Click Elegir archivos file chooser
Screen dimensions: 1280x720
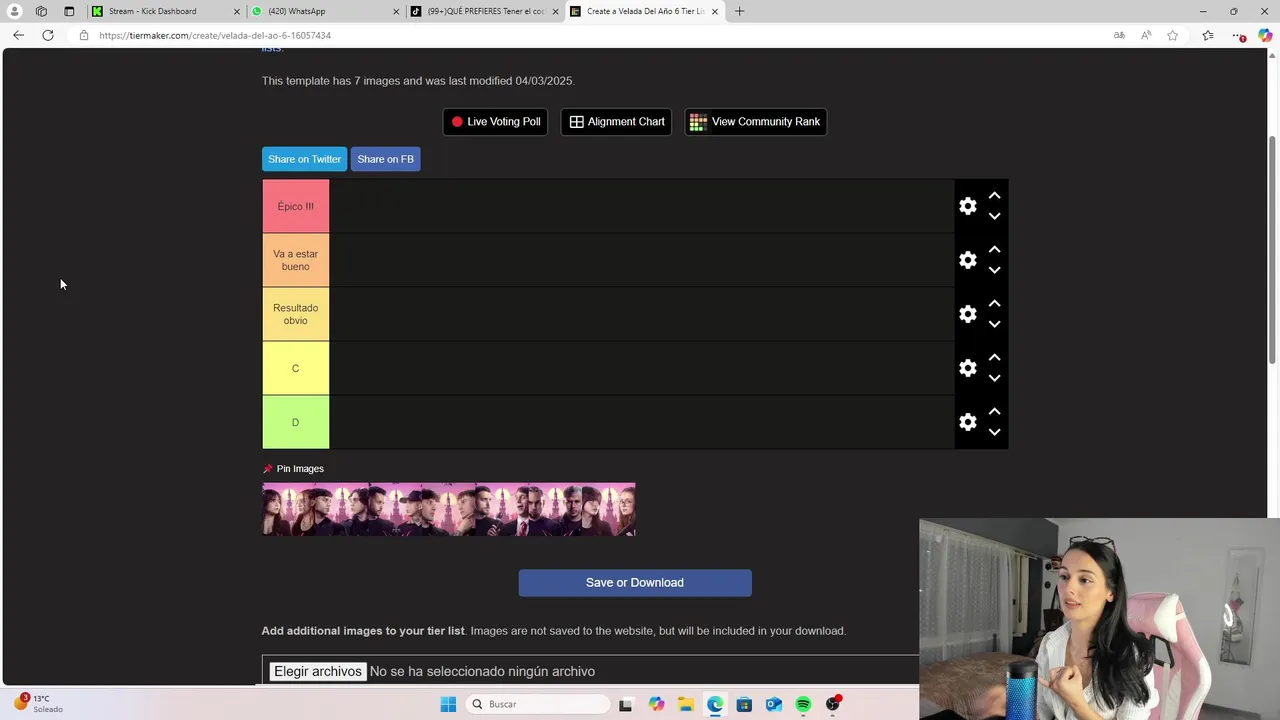(318, 671)
